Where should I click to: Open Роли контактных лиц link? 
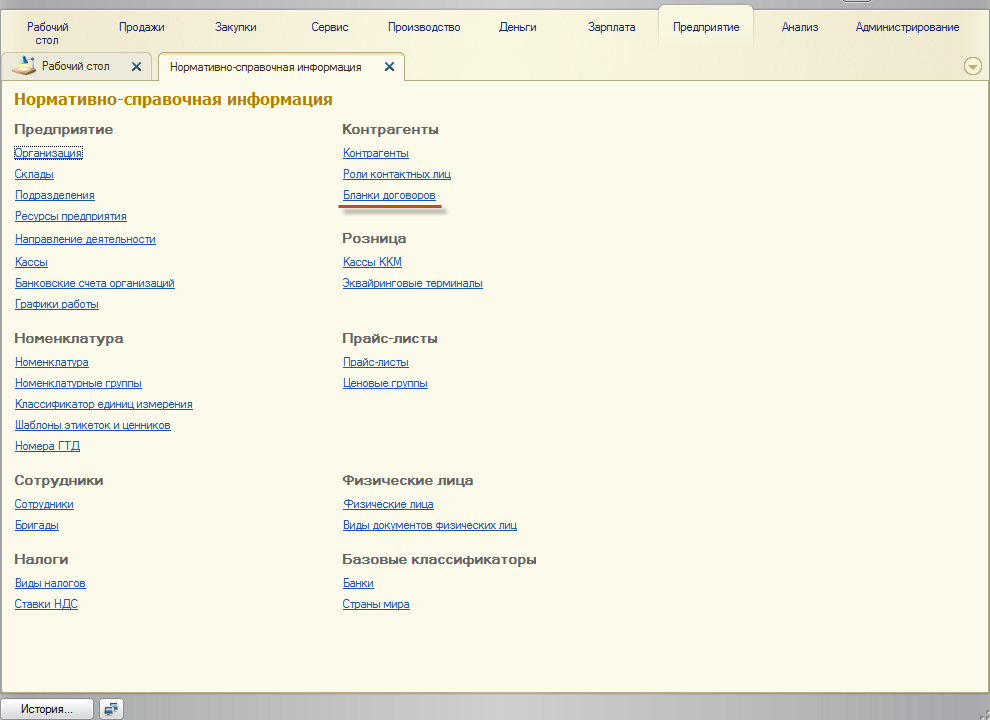[397, 174]
